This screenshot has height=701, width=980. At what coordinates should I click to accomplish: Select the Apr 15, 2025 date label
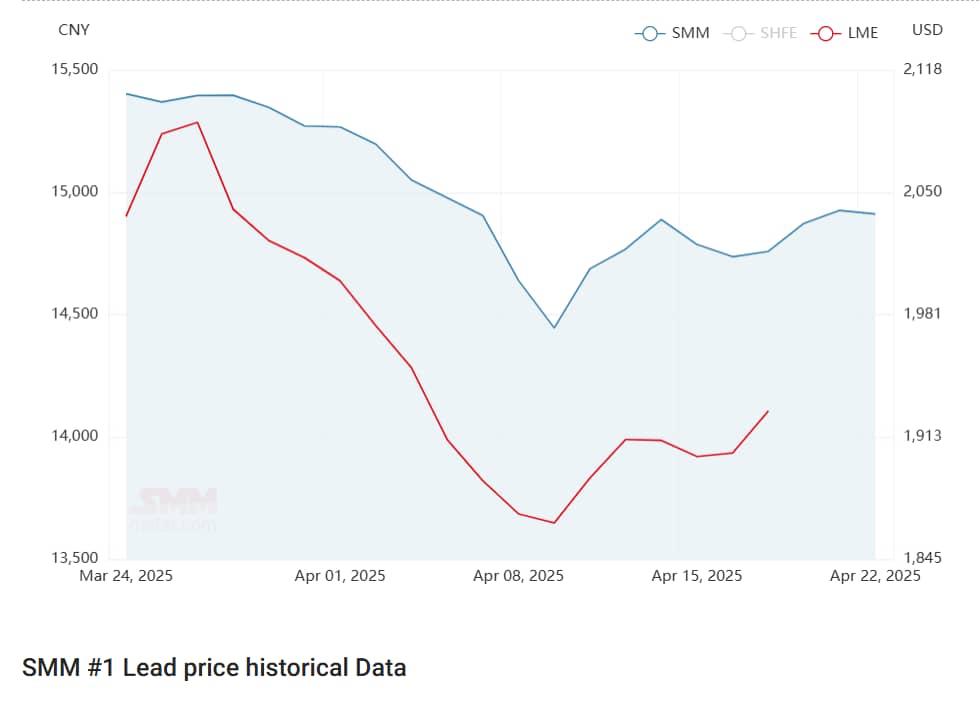click(x=697, y=576)
